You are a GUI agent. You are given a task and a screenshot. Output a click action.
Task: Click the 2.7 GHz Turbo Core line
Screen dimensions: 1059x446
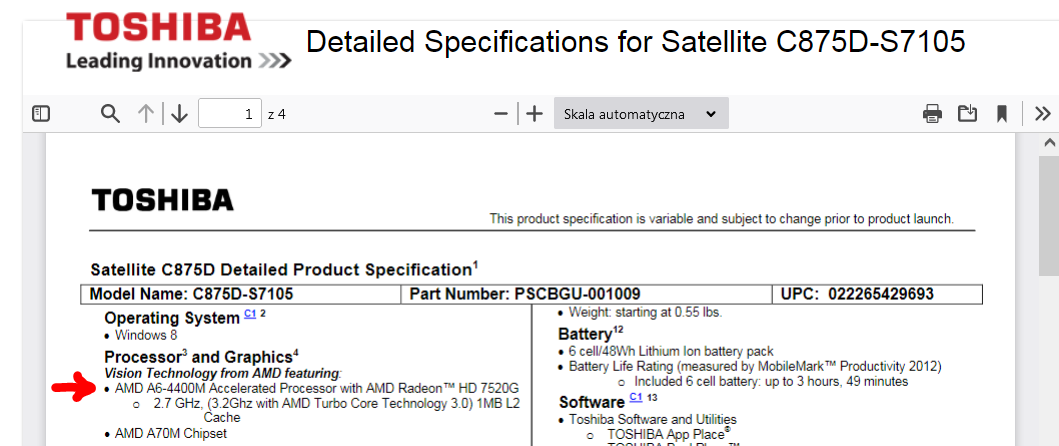[x=337, y=403]
